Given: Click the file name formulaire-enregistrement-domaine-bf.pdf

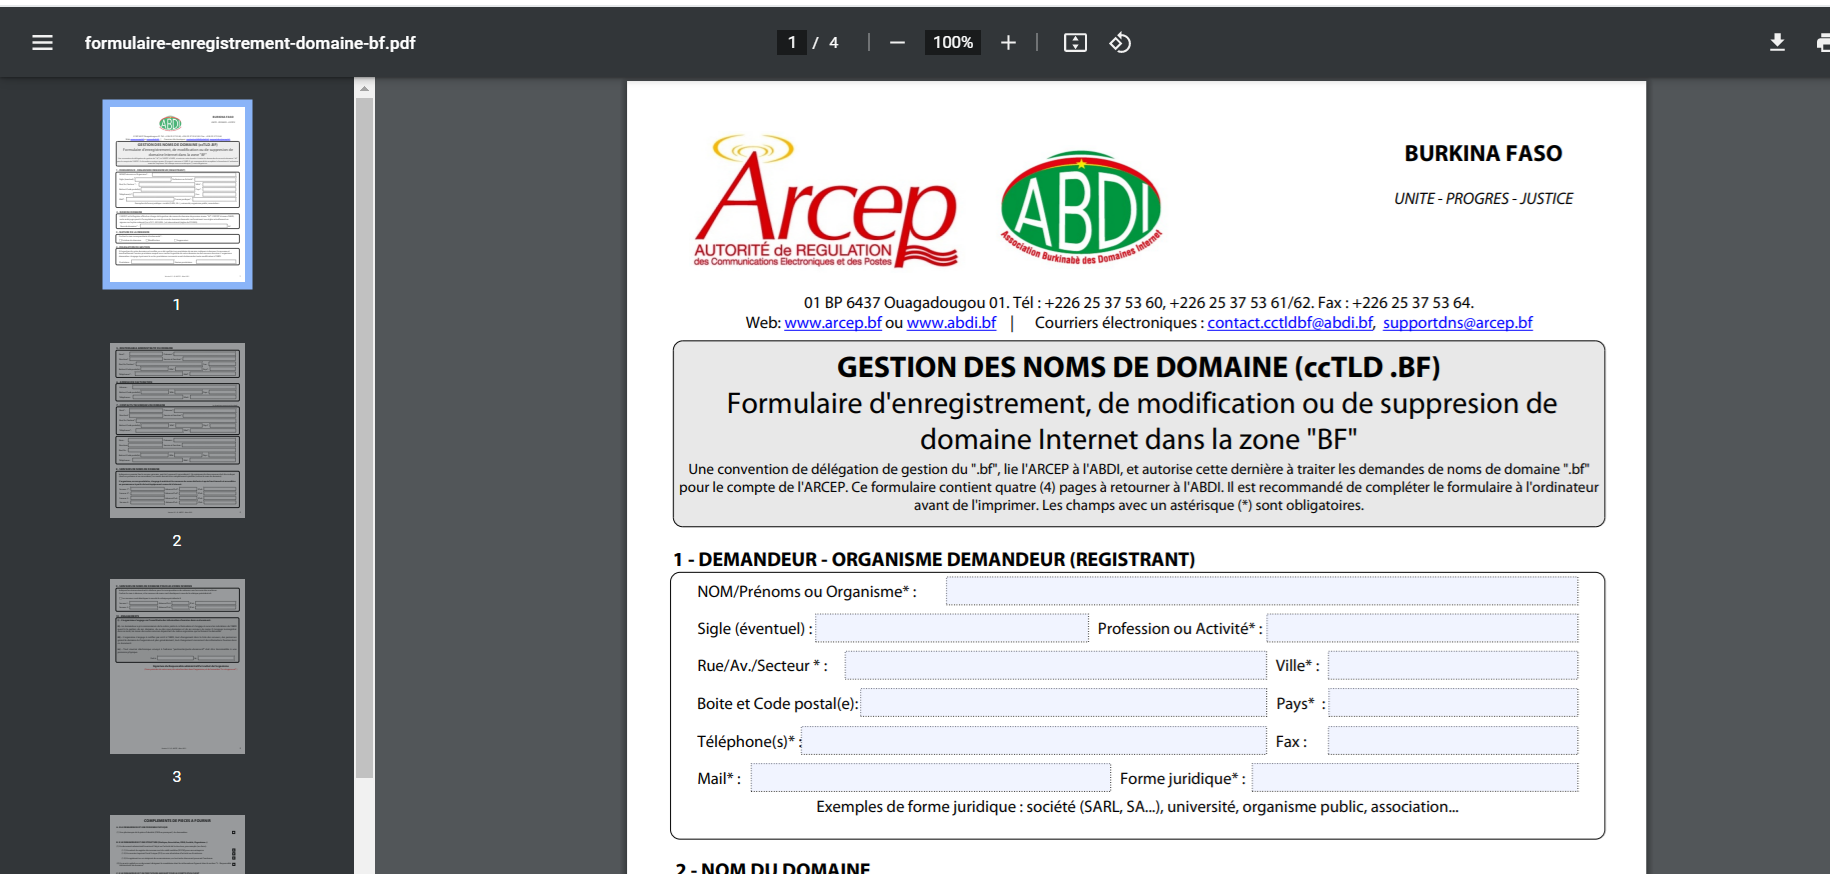Looking at the screenshot, I should click(250, 43).
